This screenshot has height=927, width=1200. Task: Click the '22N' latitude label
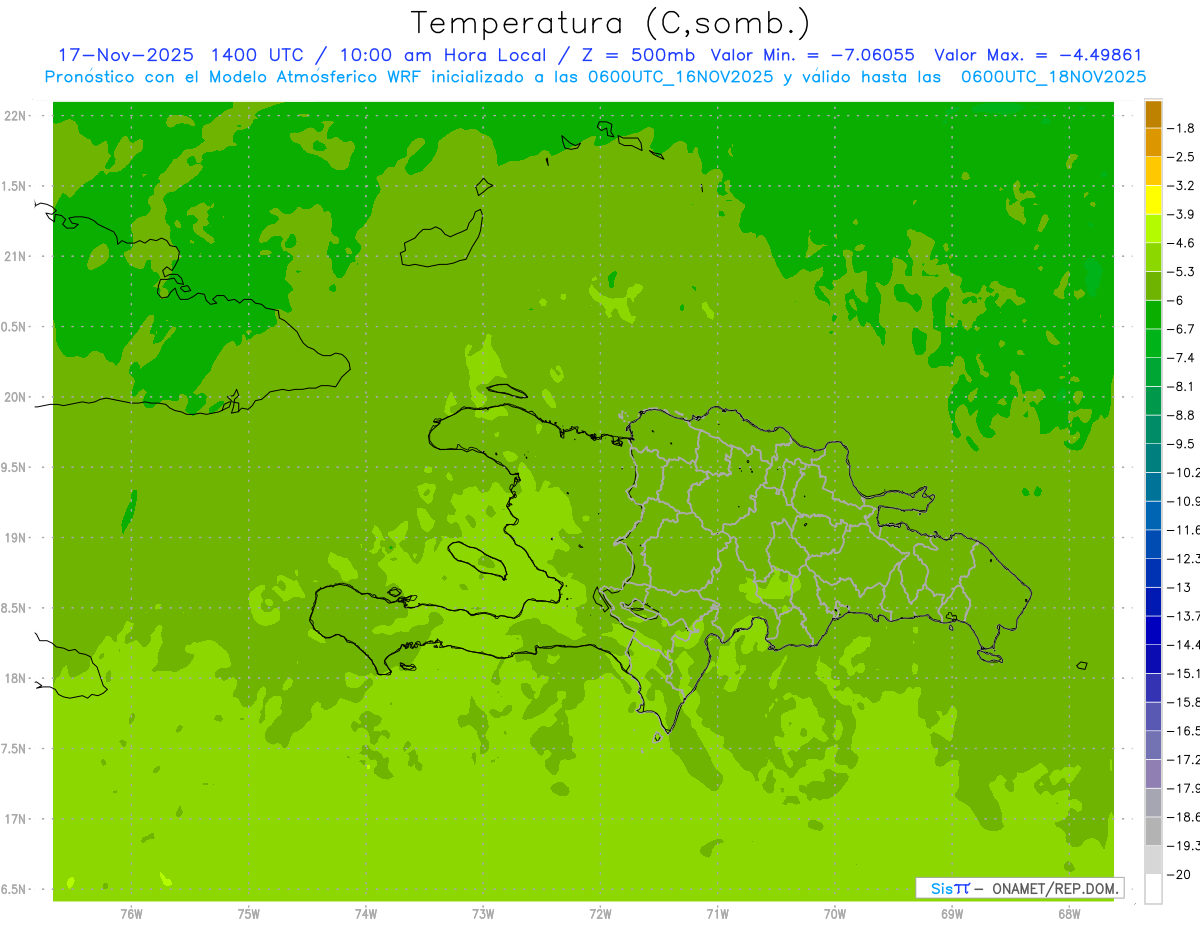click(x=15, y=116)
